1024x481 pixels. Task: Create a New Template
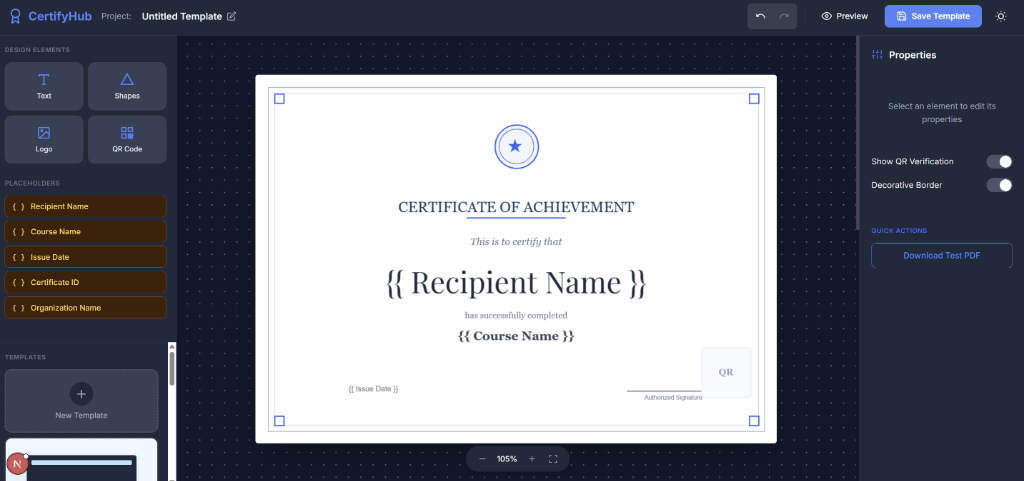(81, 401)
